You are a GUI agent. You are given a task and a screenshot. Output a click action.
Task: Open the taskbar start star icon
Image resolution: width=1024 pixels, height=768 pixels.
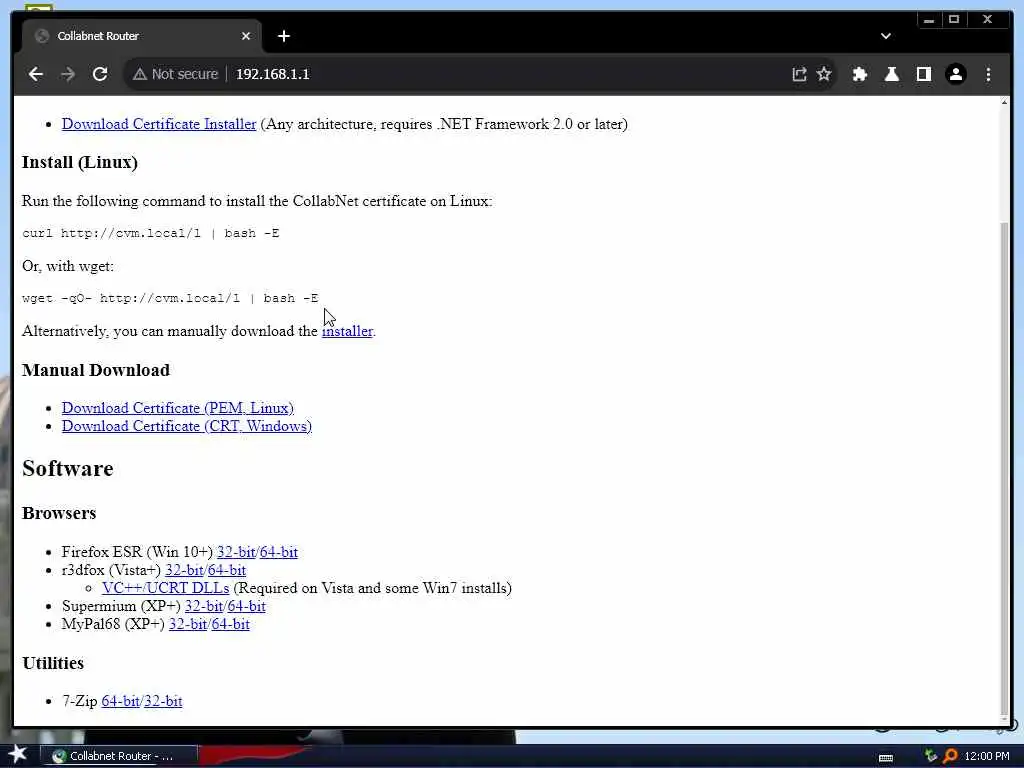(x=18, y=754)
